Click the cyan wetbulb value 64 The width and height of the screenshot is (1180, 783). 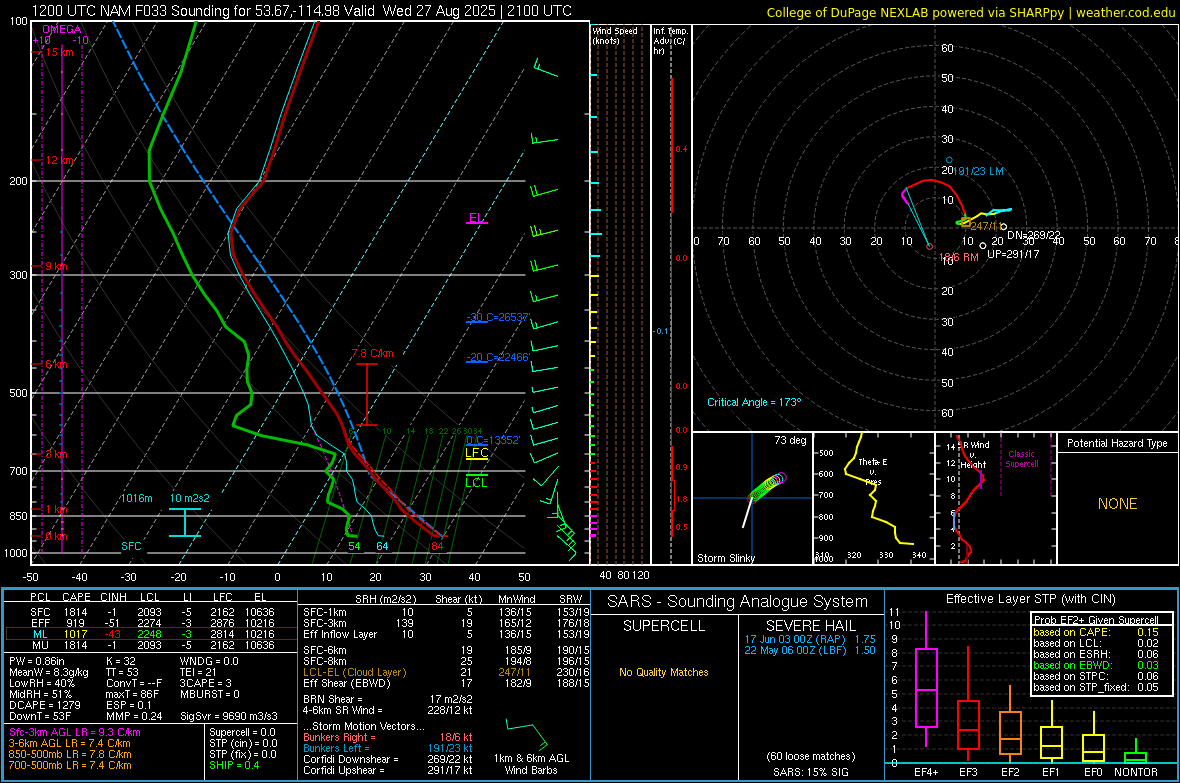tap(382, 546)
